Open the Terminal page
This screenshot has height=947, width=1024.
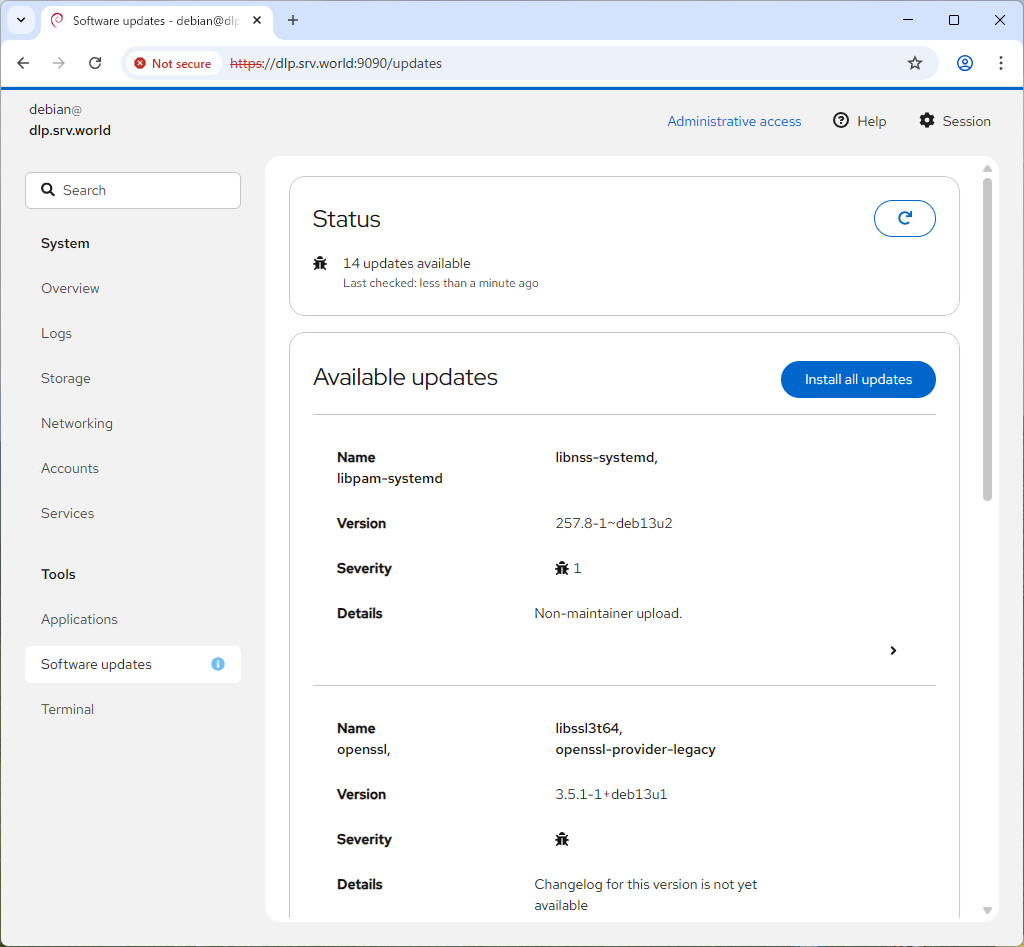click(67, 709)
